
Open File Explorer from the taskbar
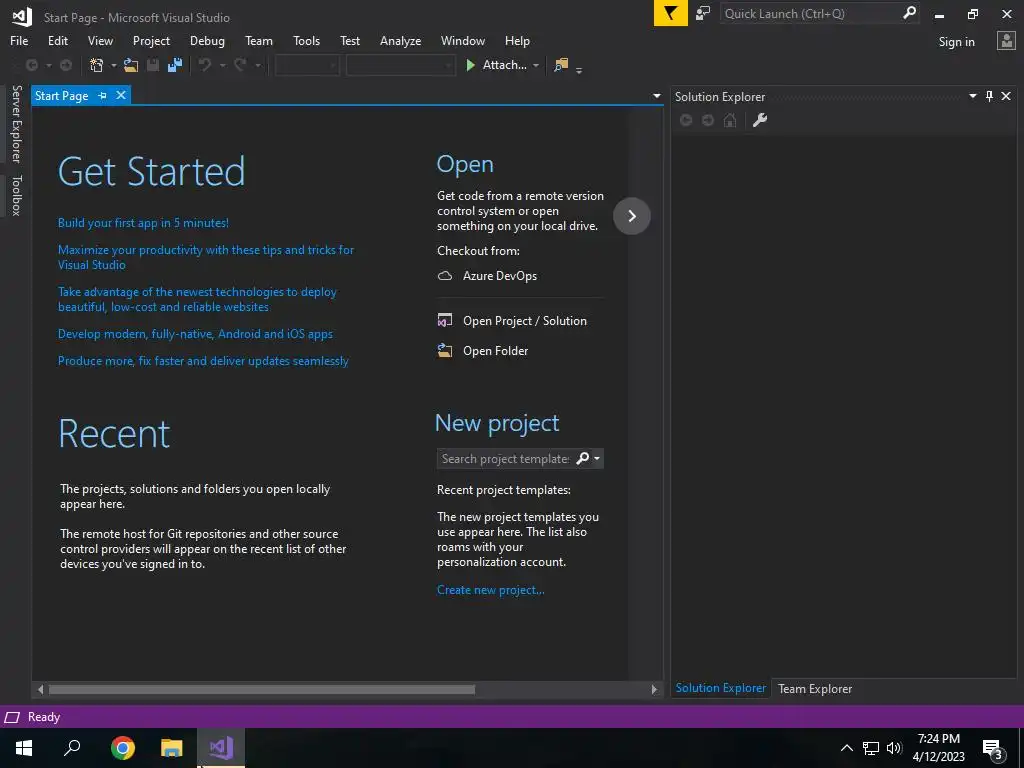(x=172, y=748)
